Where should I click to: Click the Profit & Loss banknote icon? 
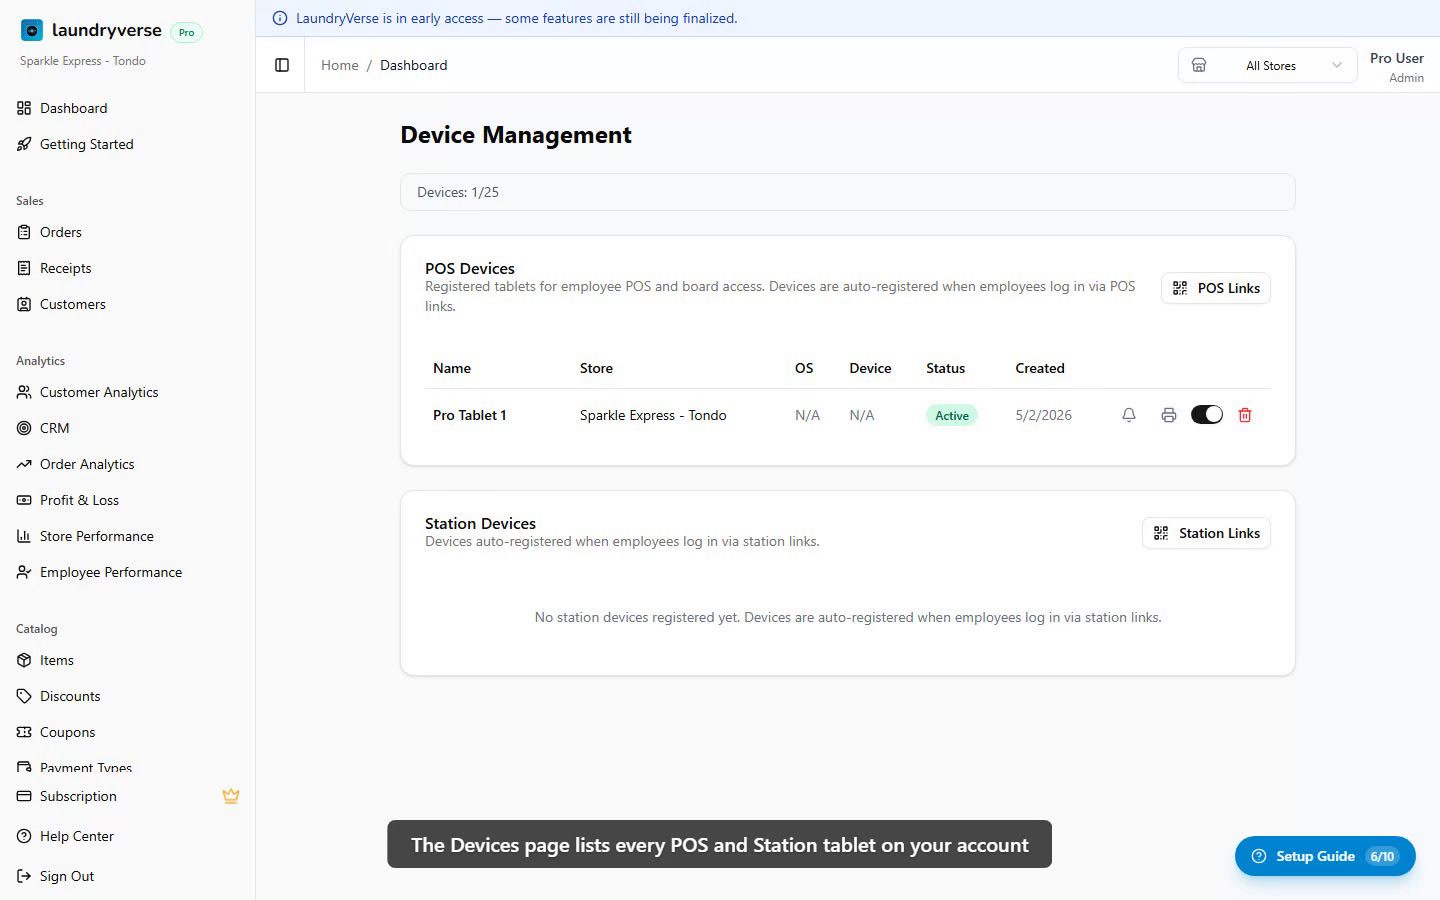24,500
